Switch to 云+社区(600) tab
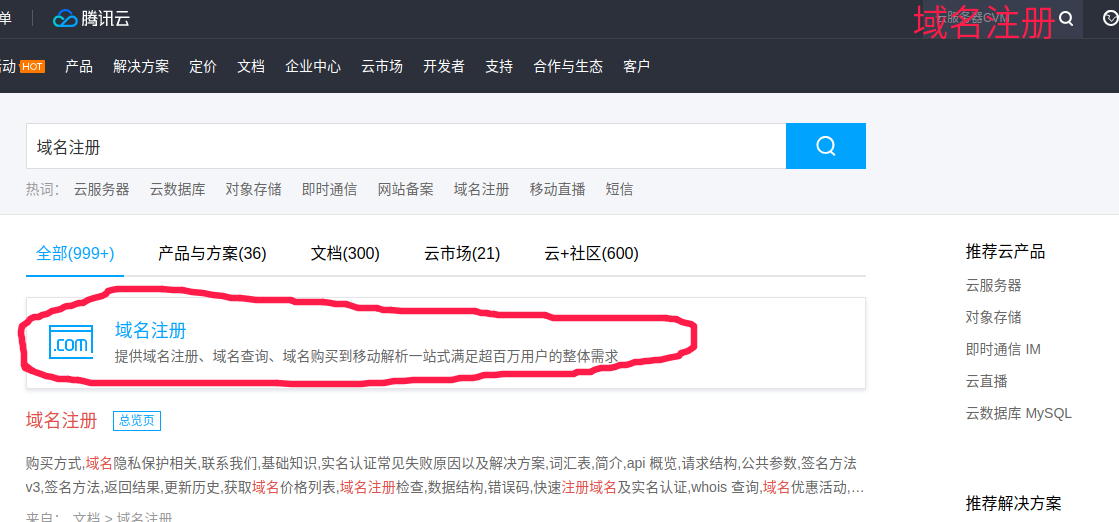The image size is (1119, 522). pyautogui.click(x=591, y=253)
